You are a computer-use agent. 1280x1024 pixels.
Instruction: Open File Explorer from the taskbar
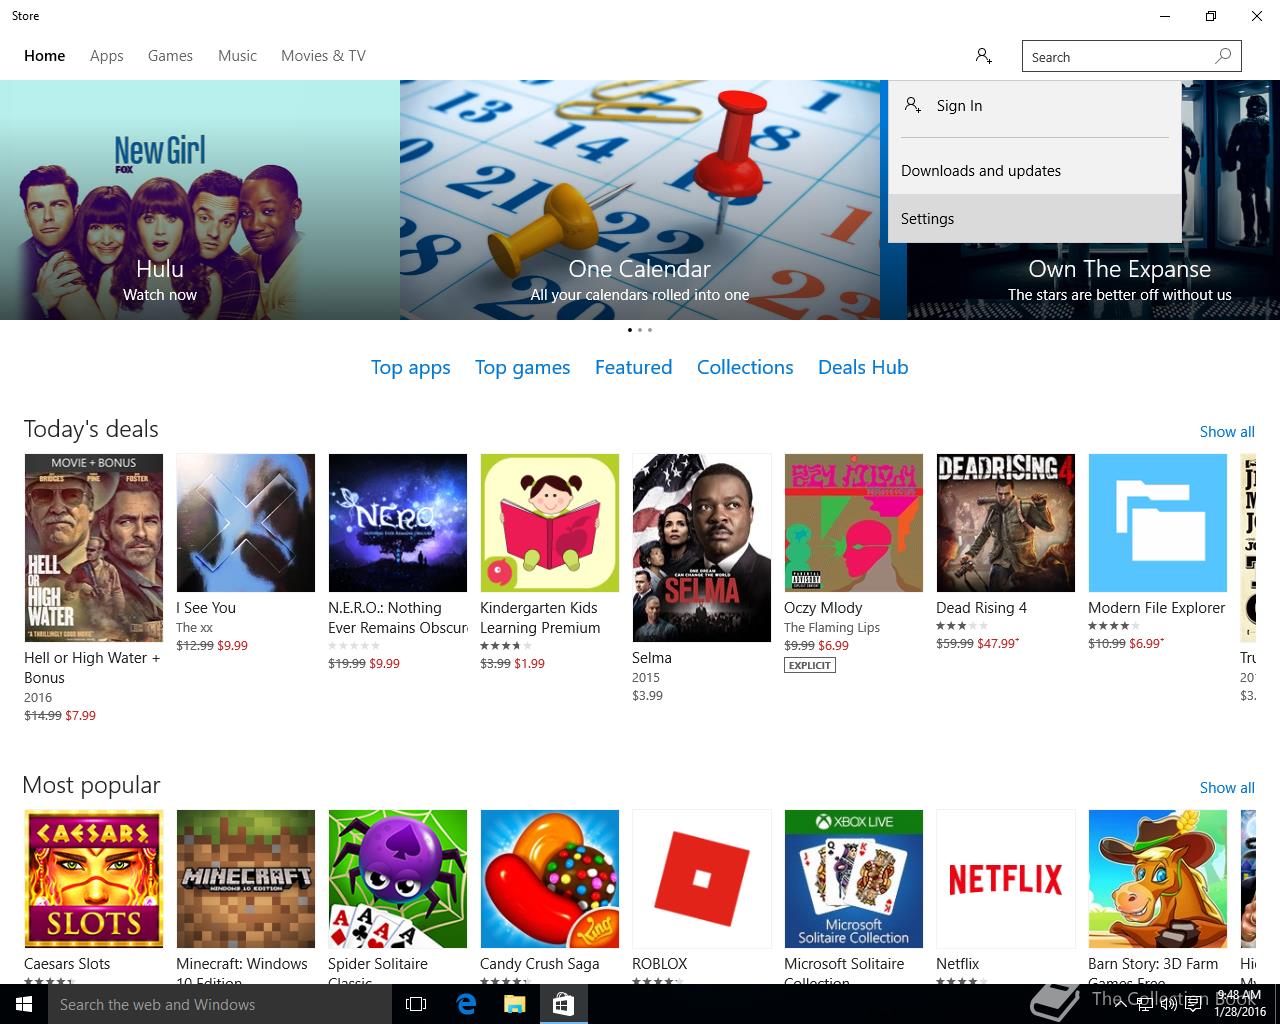click(x=514, y=1004)
